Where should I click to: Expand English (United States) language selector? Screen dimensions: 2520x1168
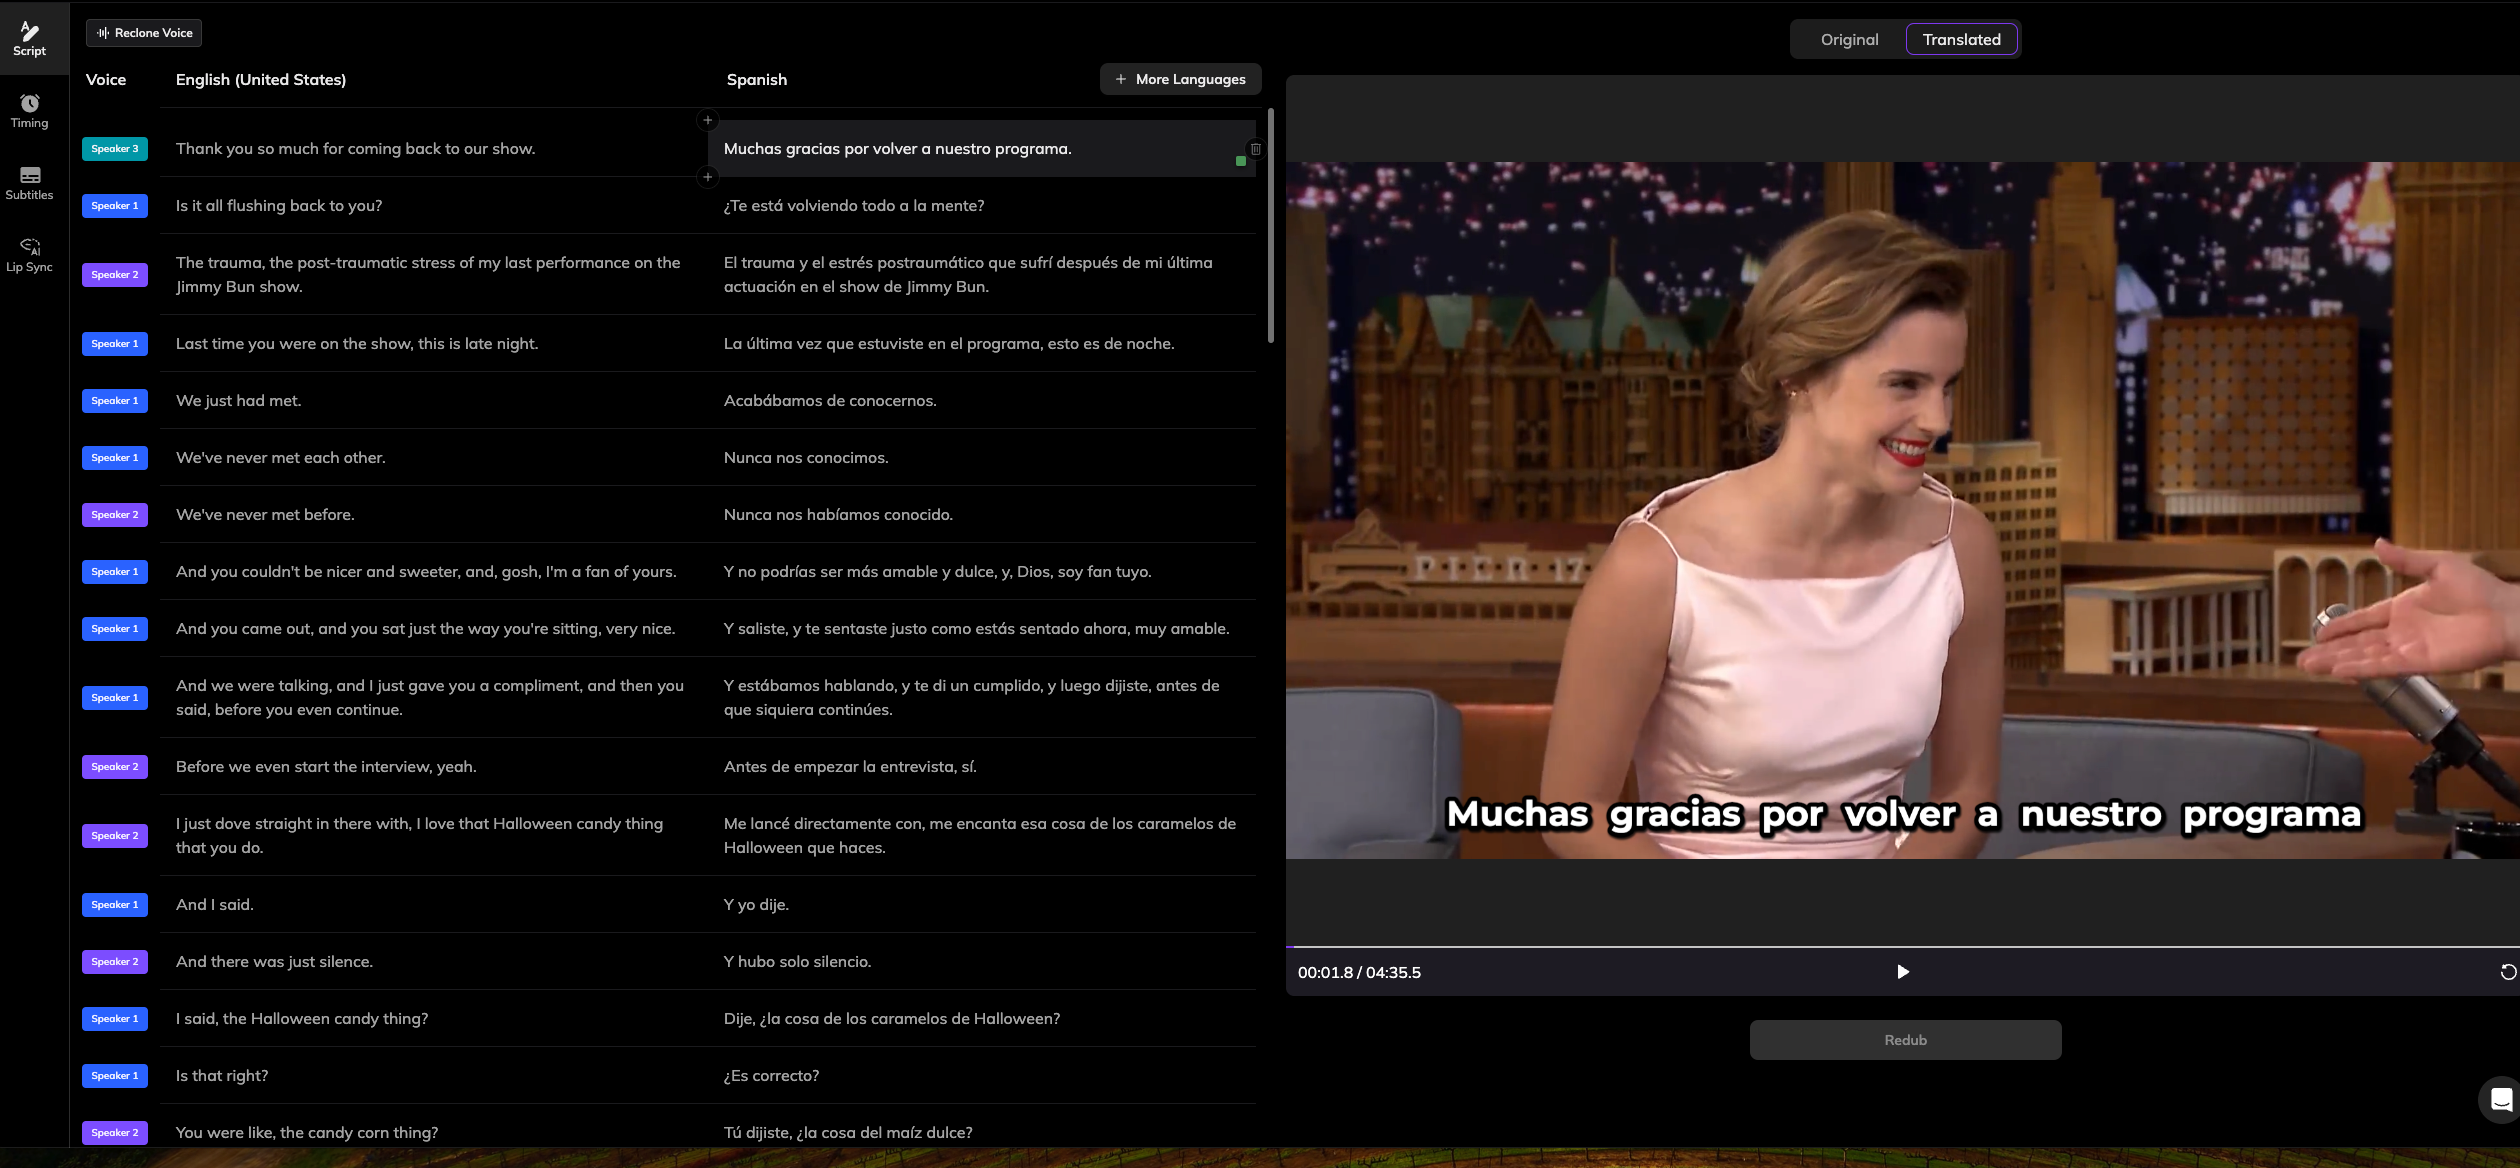pyautogui.click(x=260, y=79)
